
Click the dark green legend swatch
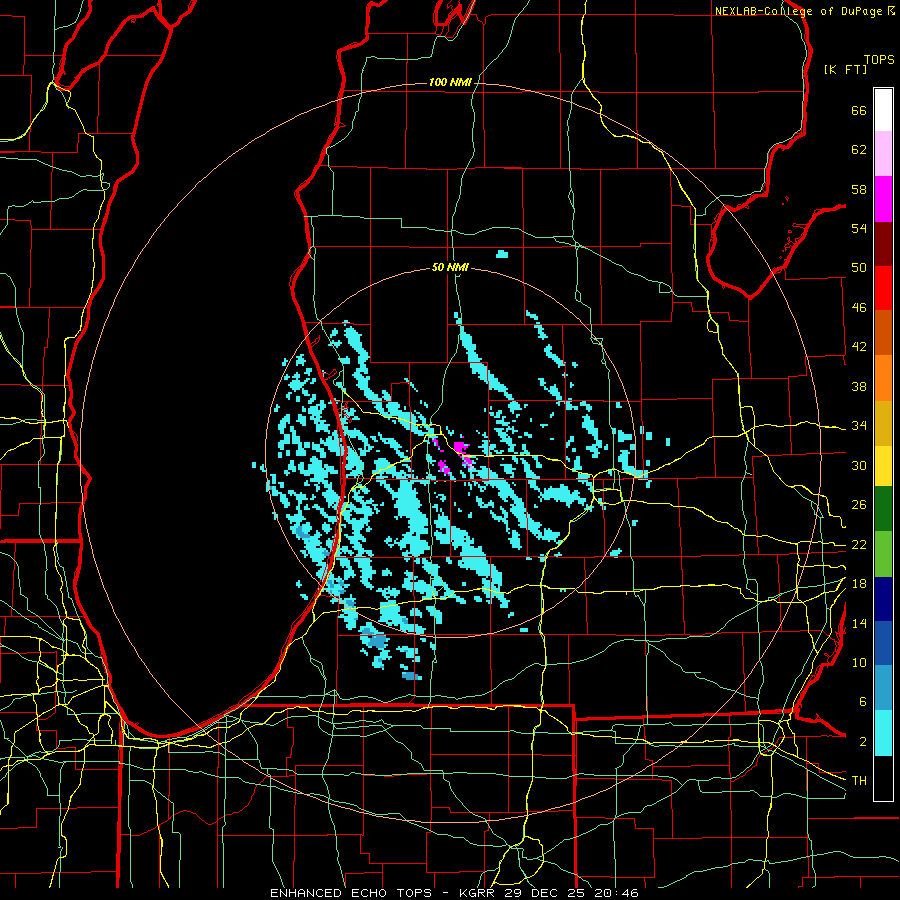(883, 509)
